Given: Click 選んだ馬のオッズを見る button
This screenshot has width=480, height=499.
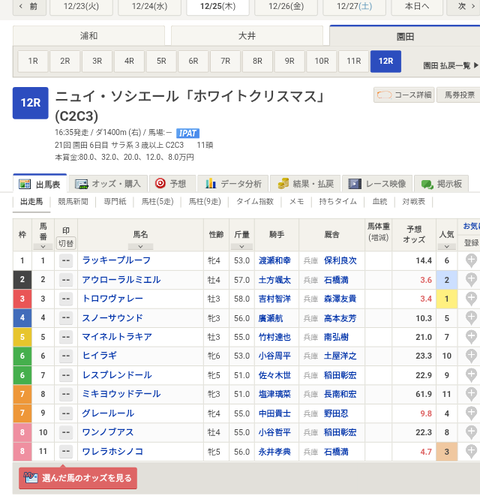Looking at the screenshot, I should point(78,478).
